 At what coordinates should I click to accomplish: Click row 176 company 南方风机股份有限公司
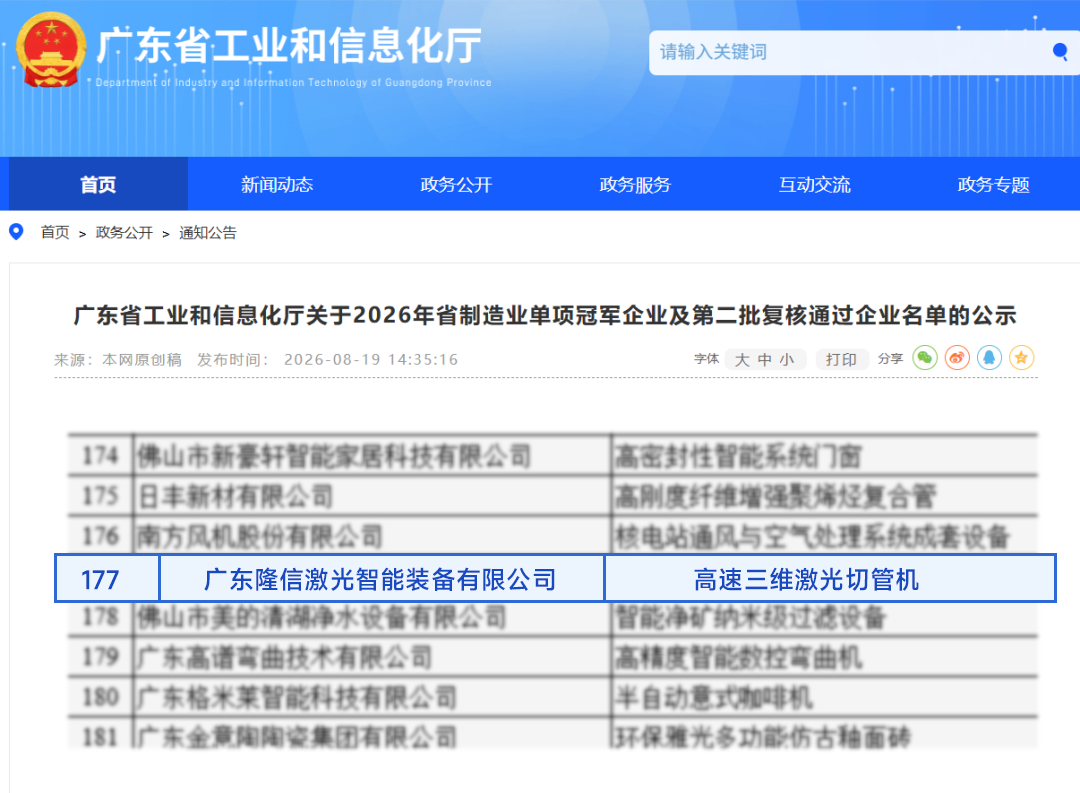tap(260, 537)
